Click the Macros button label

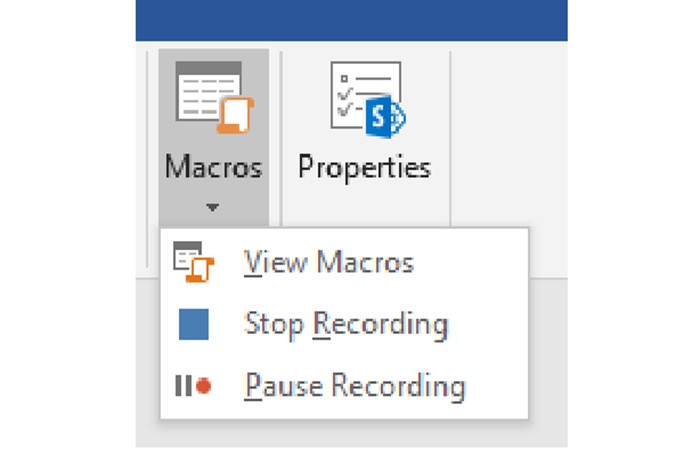point(213,167)
